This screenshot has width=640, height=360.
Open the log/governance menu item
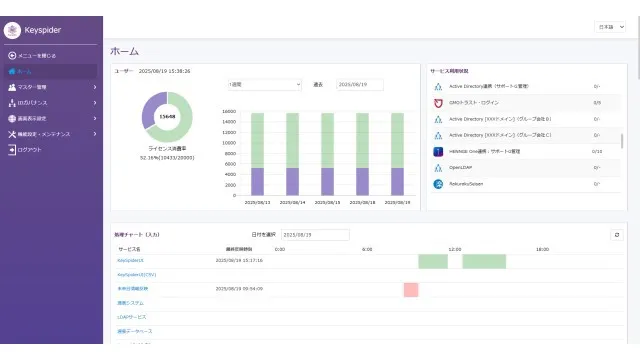click(x=50, y=103)
